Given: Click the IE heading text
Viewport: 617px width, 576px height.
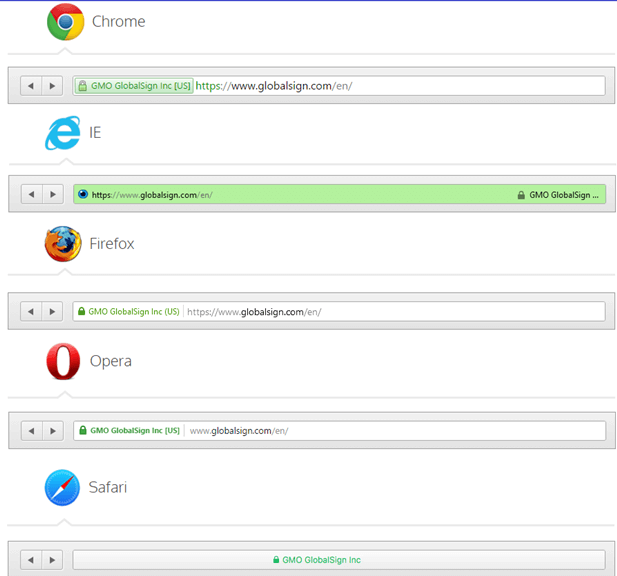Looking at the screenshot, I should (x=95, y=133).
